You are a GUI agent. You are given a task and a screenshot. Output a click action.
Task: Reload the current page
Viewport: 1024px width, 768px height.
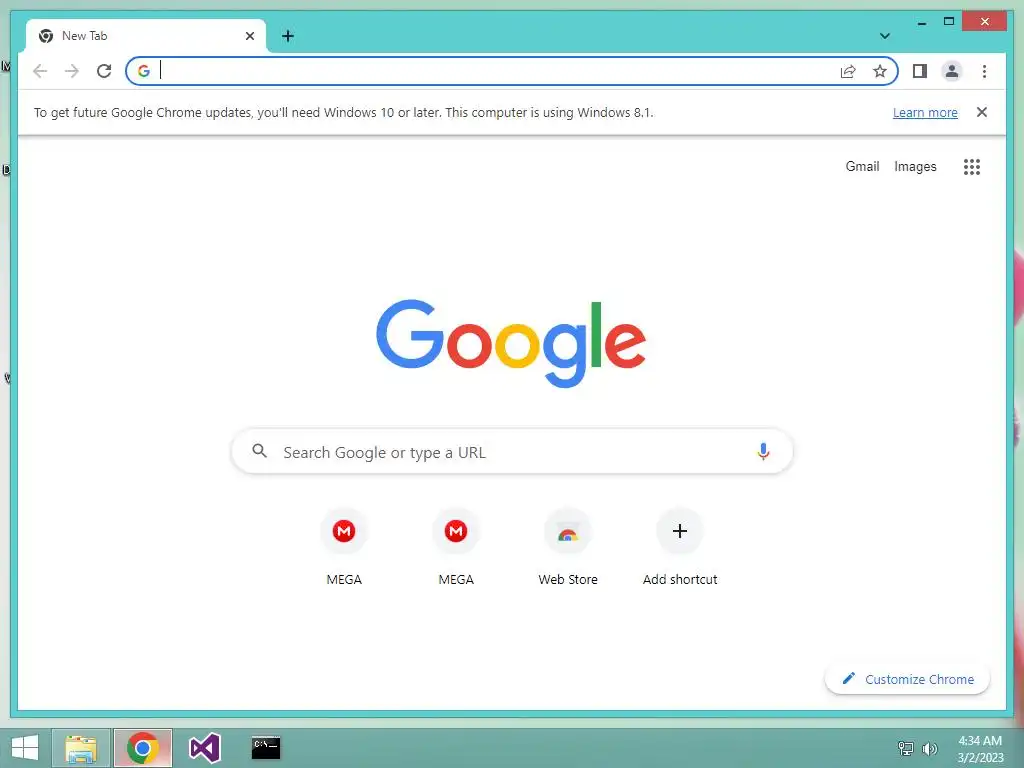click(104, 71)
